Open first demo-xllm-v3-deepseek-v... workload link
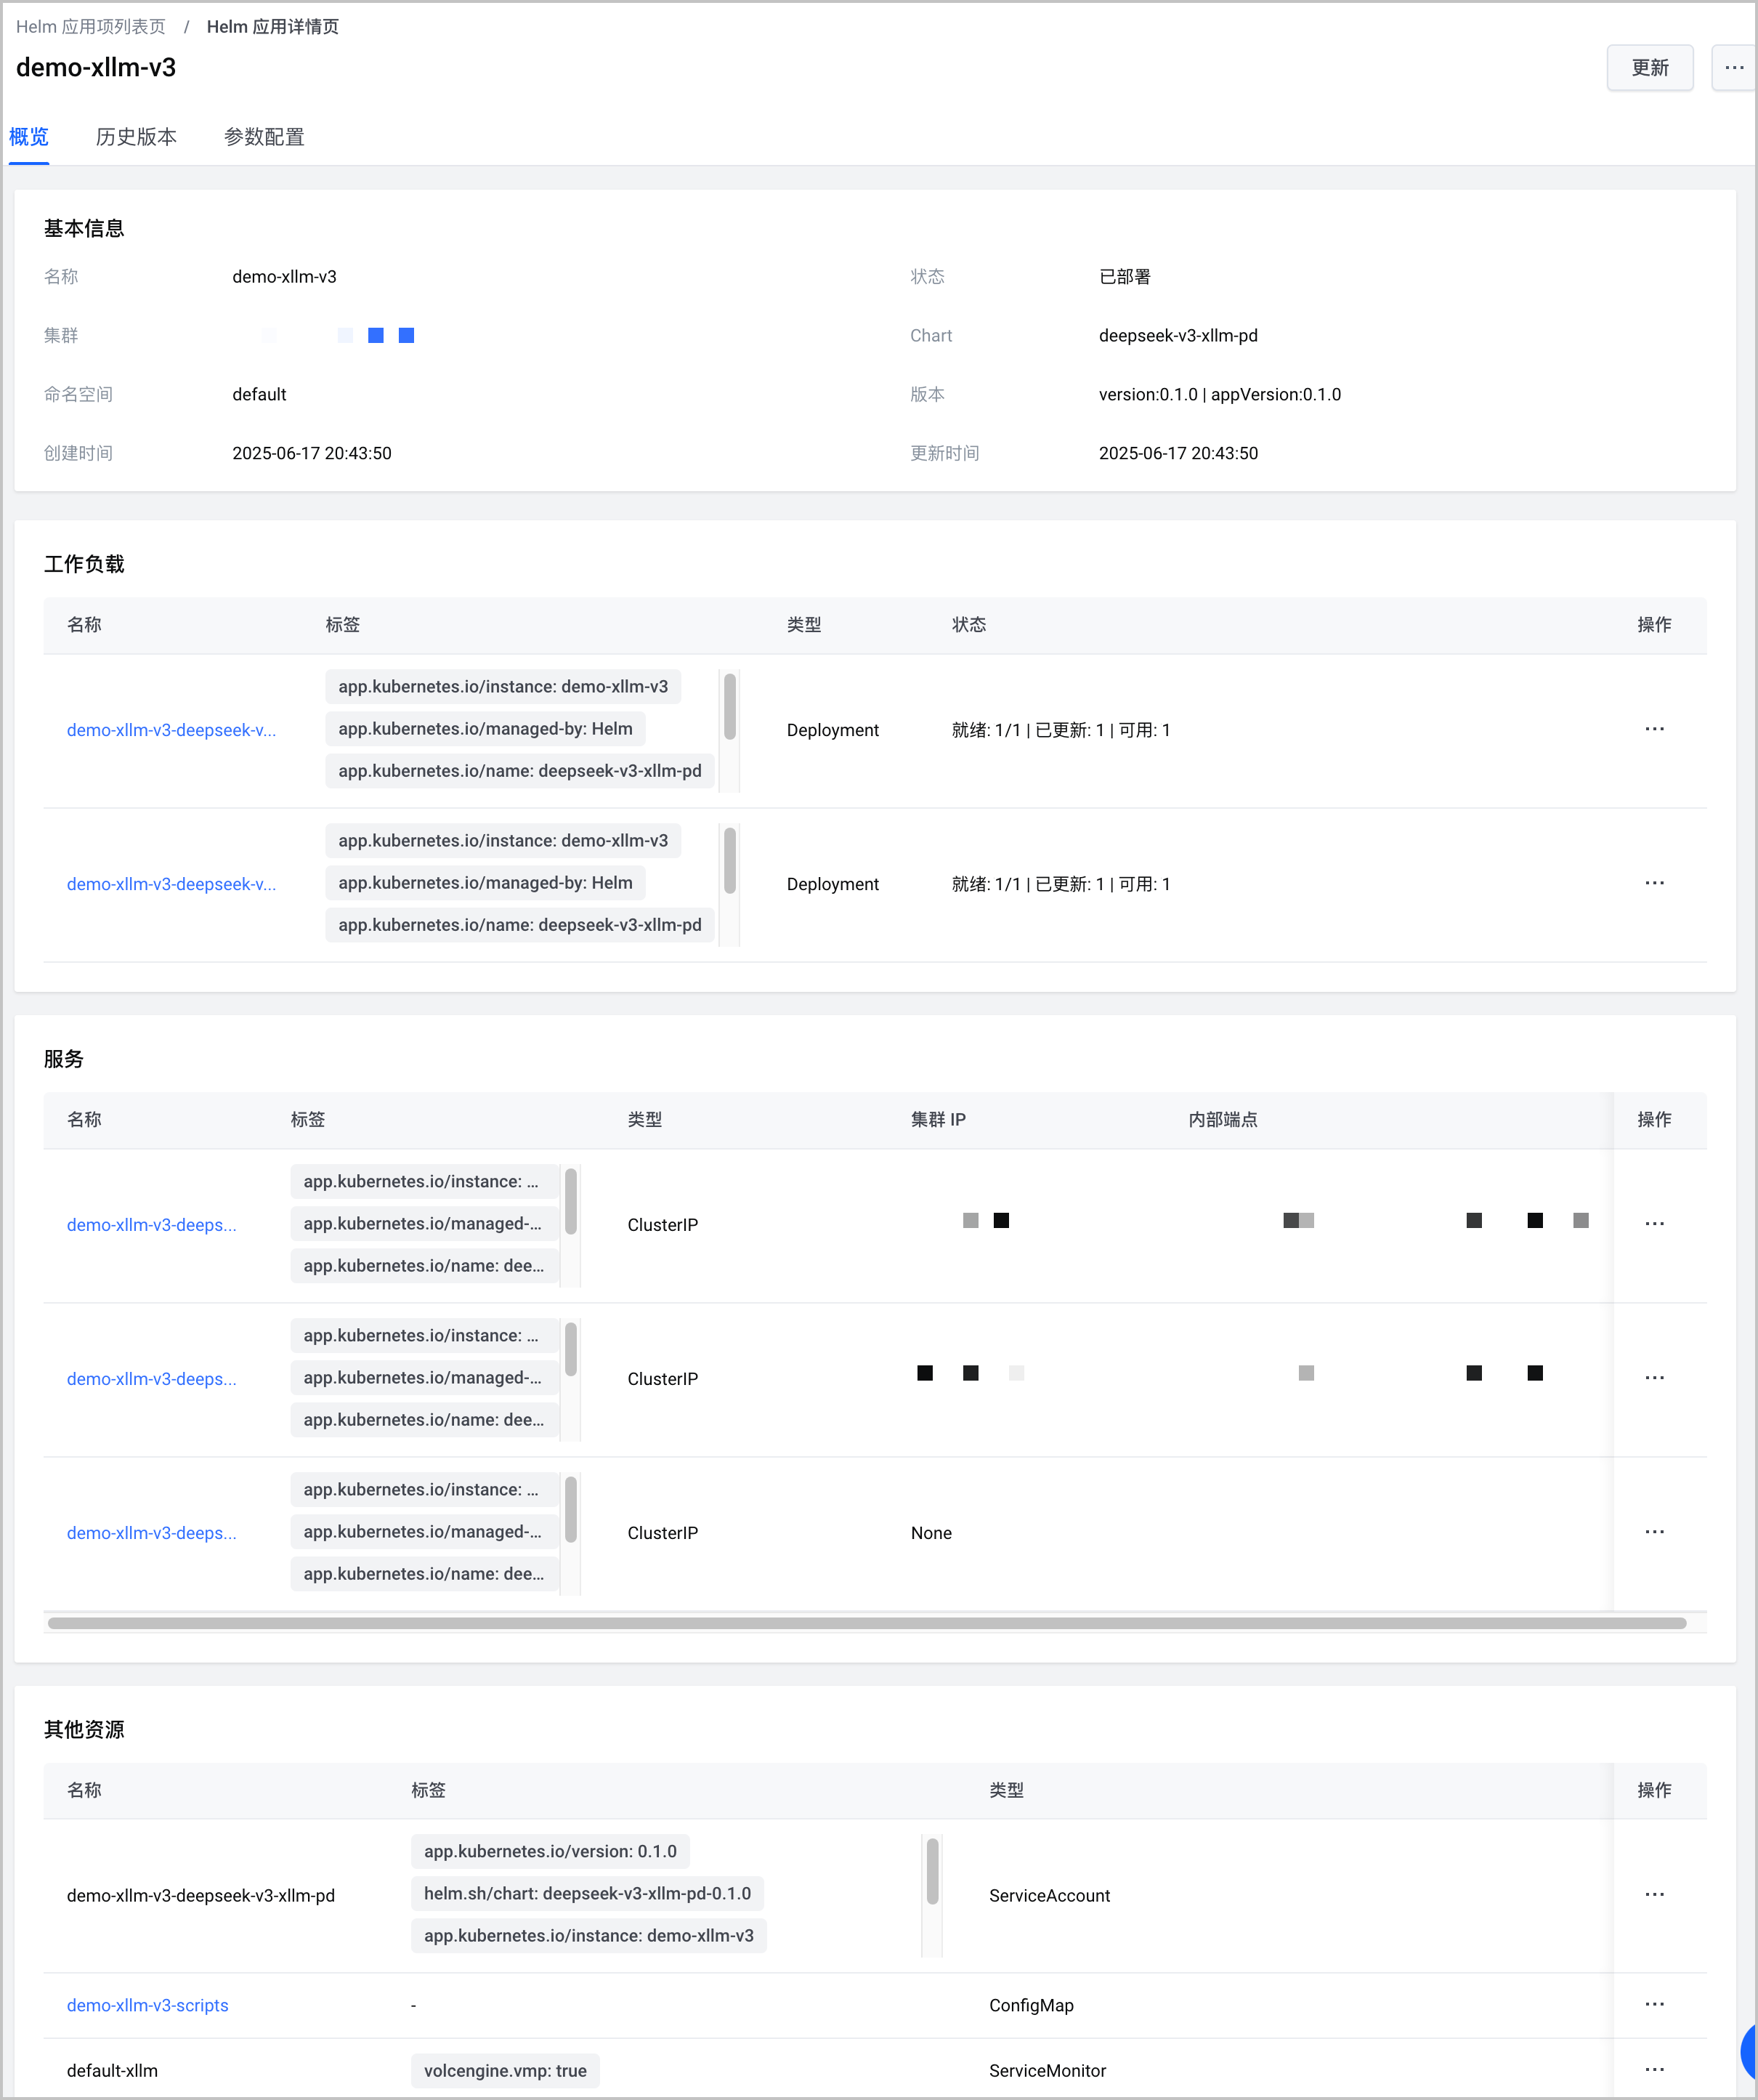The width and height of the screenshot is (1758, 2100). (x=171, y=730)
